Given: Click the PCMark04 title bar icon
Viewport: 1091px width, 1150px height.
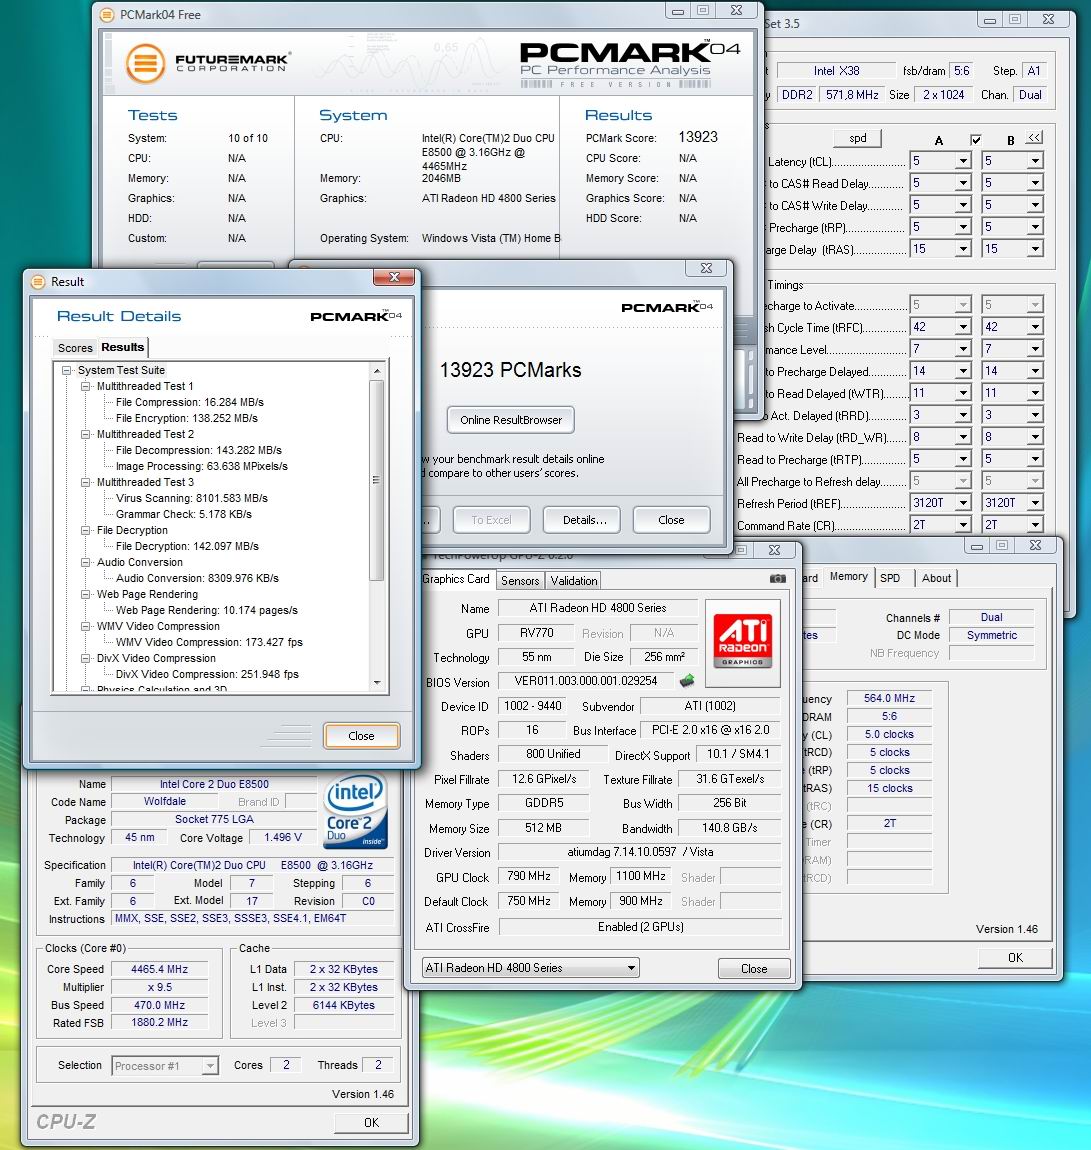Looking at the screenshot, I should point(107,15).
